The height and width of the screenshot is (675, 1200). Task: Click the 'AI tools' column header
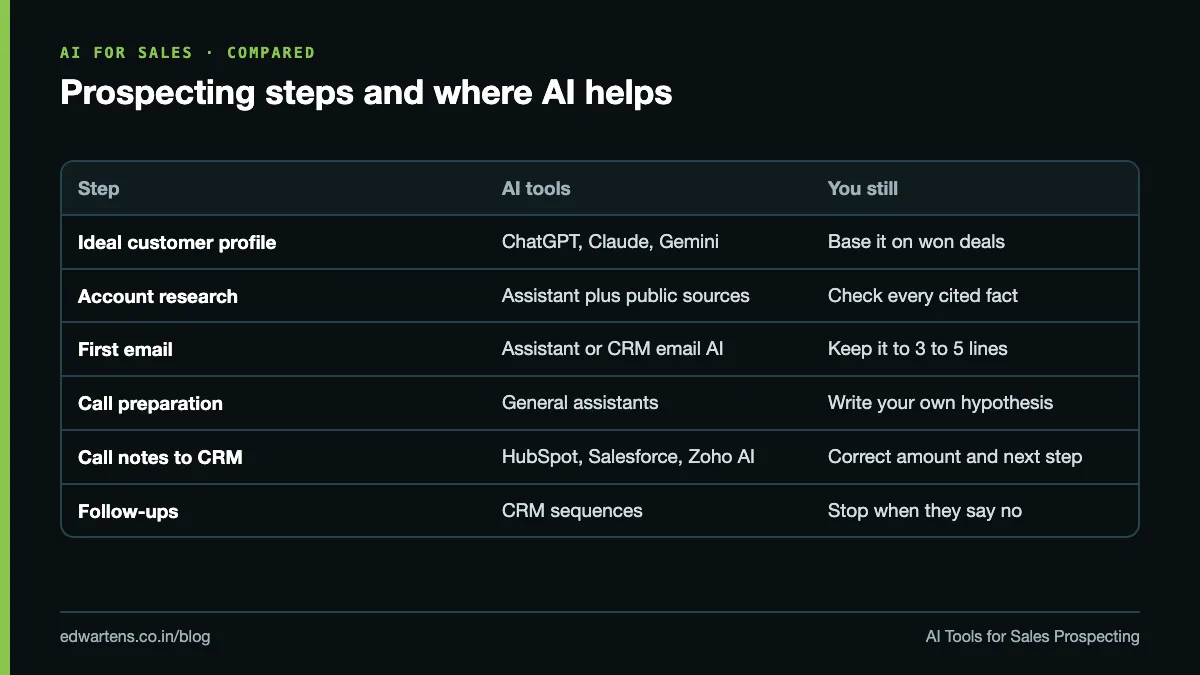(536, 188)
